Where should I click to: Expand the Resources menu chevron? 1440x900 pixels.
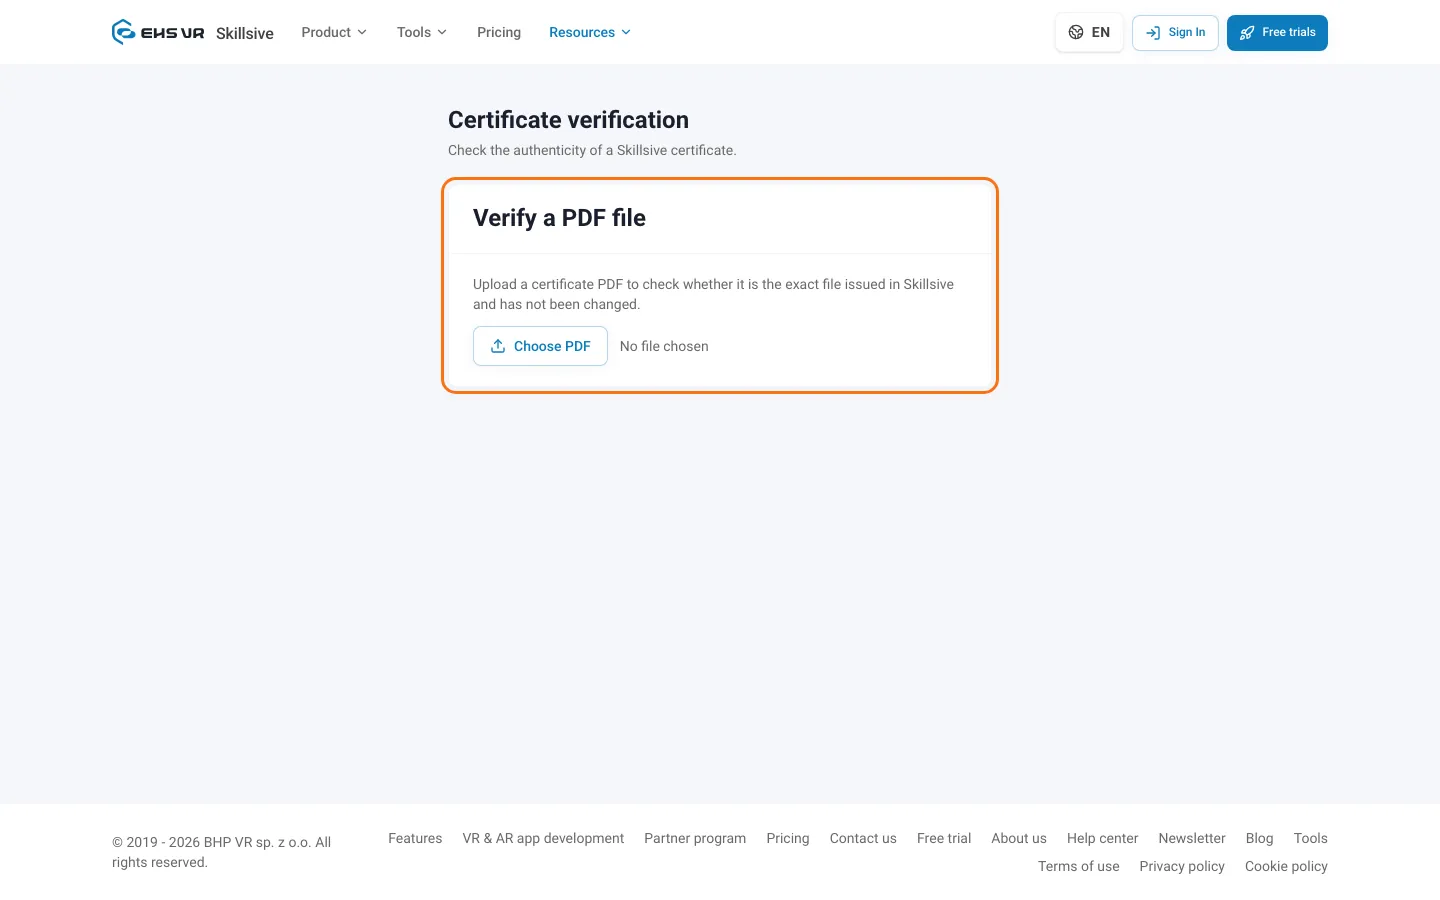click(626, 32)
